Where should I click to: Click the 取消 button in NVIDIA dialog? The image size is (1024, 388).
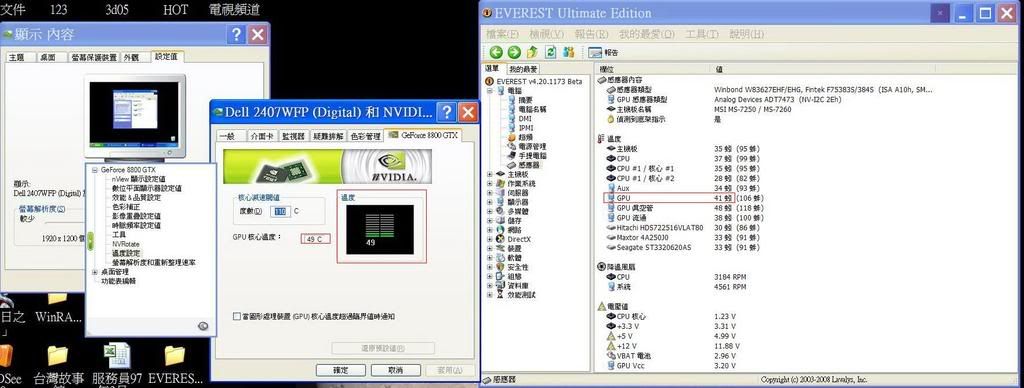(396, 370)
